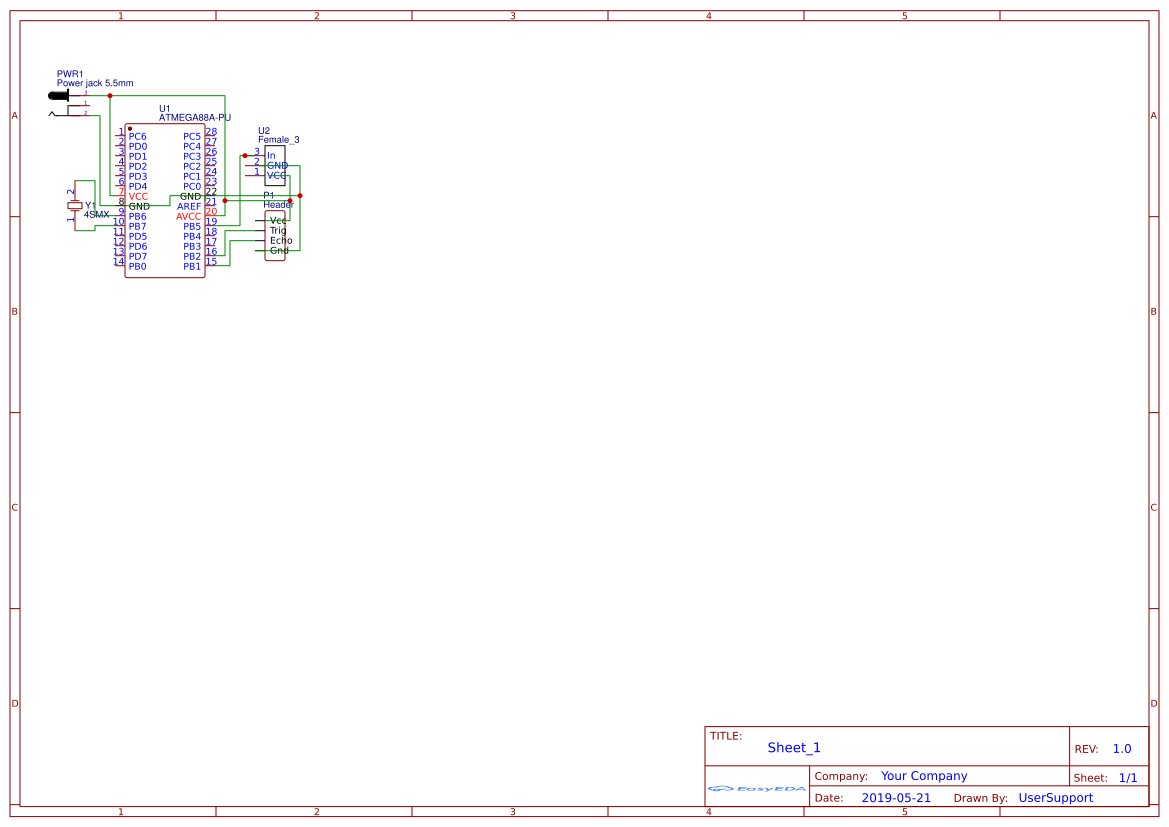1169x827 pixels.
Task: Click the UserSupport drawn-by text
Action: tap(1055, 797)
